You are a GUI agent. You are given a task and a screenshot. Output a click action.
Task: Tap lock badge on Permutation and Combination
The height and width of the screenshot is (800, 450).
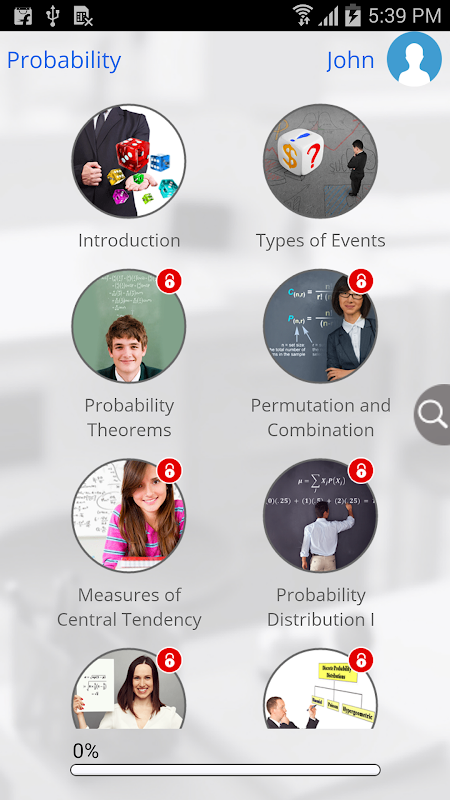point(361,281)
